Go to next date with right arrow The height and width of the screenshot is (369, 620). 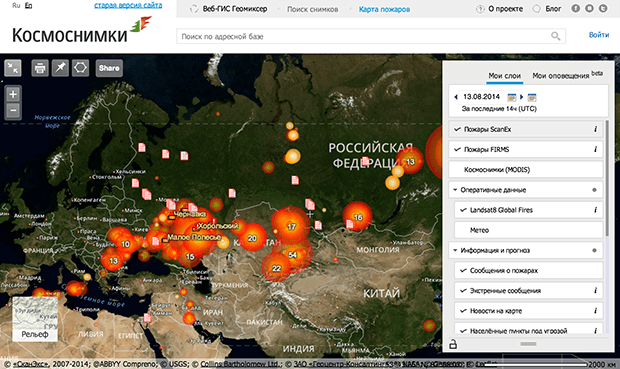point(522,97)
